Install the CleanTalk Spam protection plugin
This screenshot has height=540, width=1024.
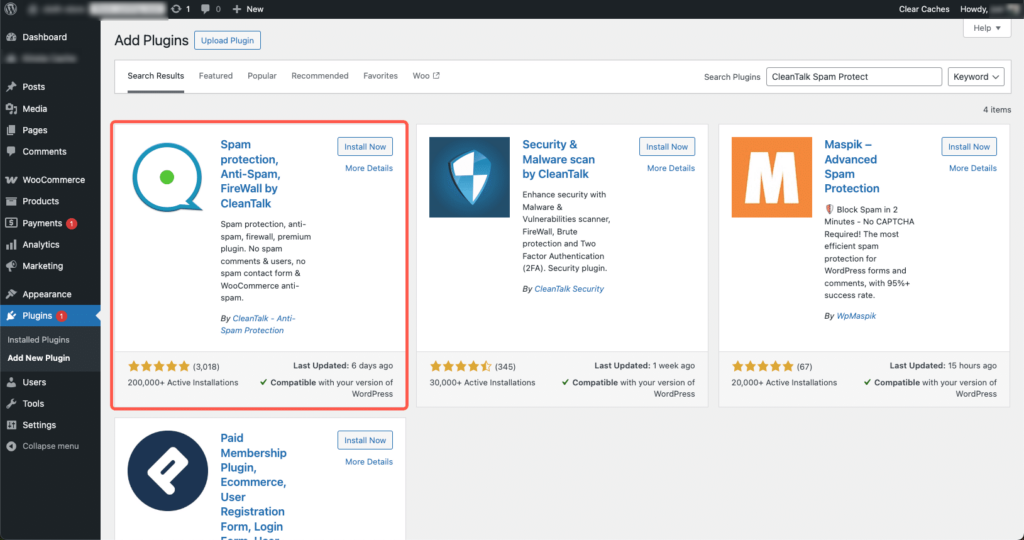(365, 147)
